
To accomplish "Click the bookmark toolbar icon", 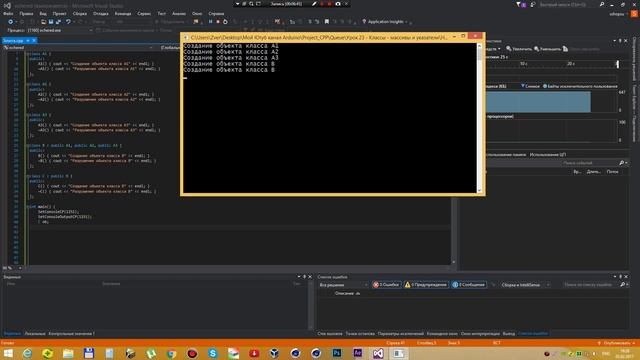I will click(x=327, y=22).
